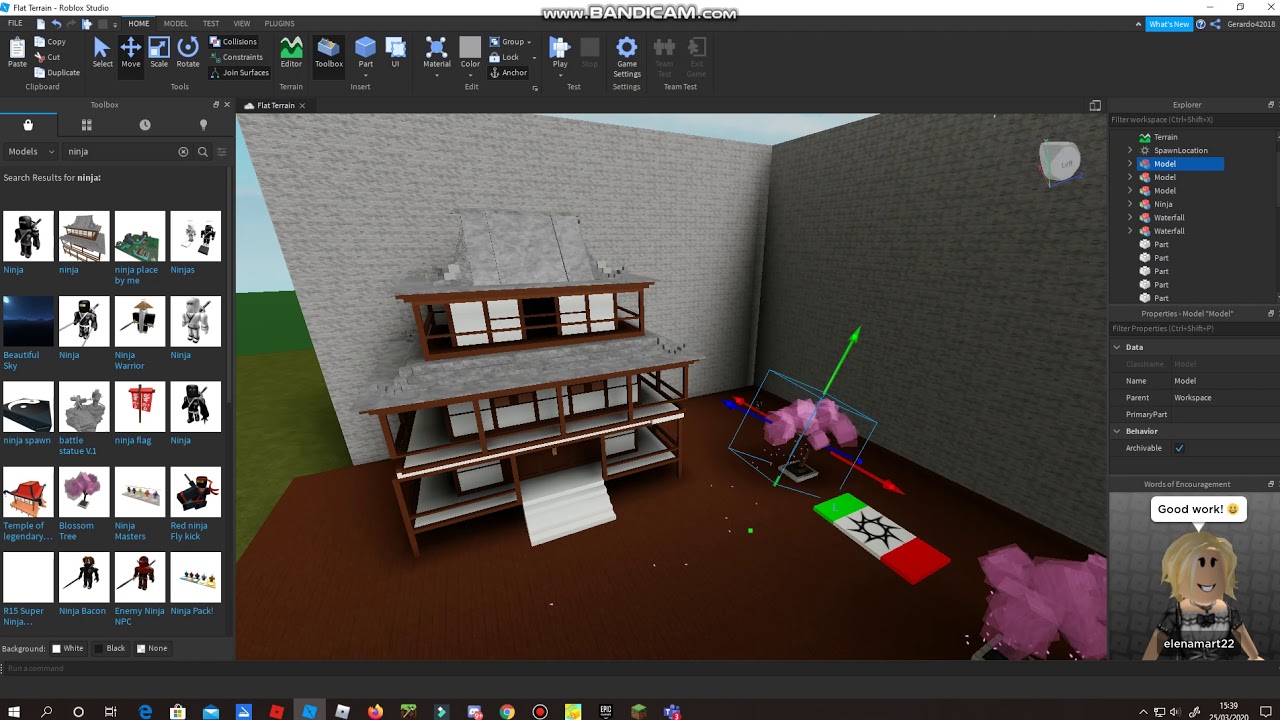Expand the Ninja tree node

pos(1130,204)
